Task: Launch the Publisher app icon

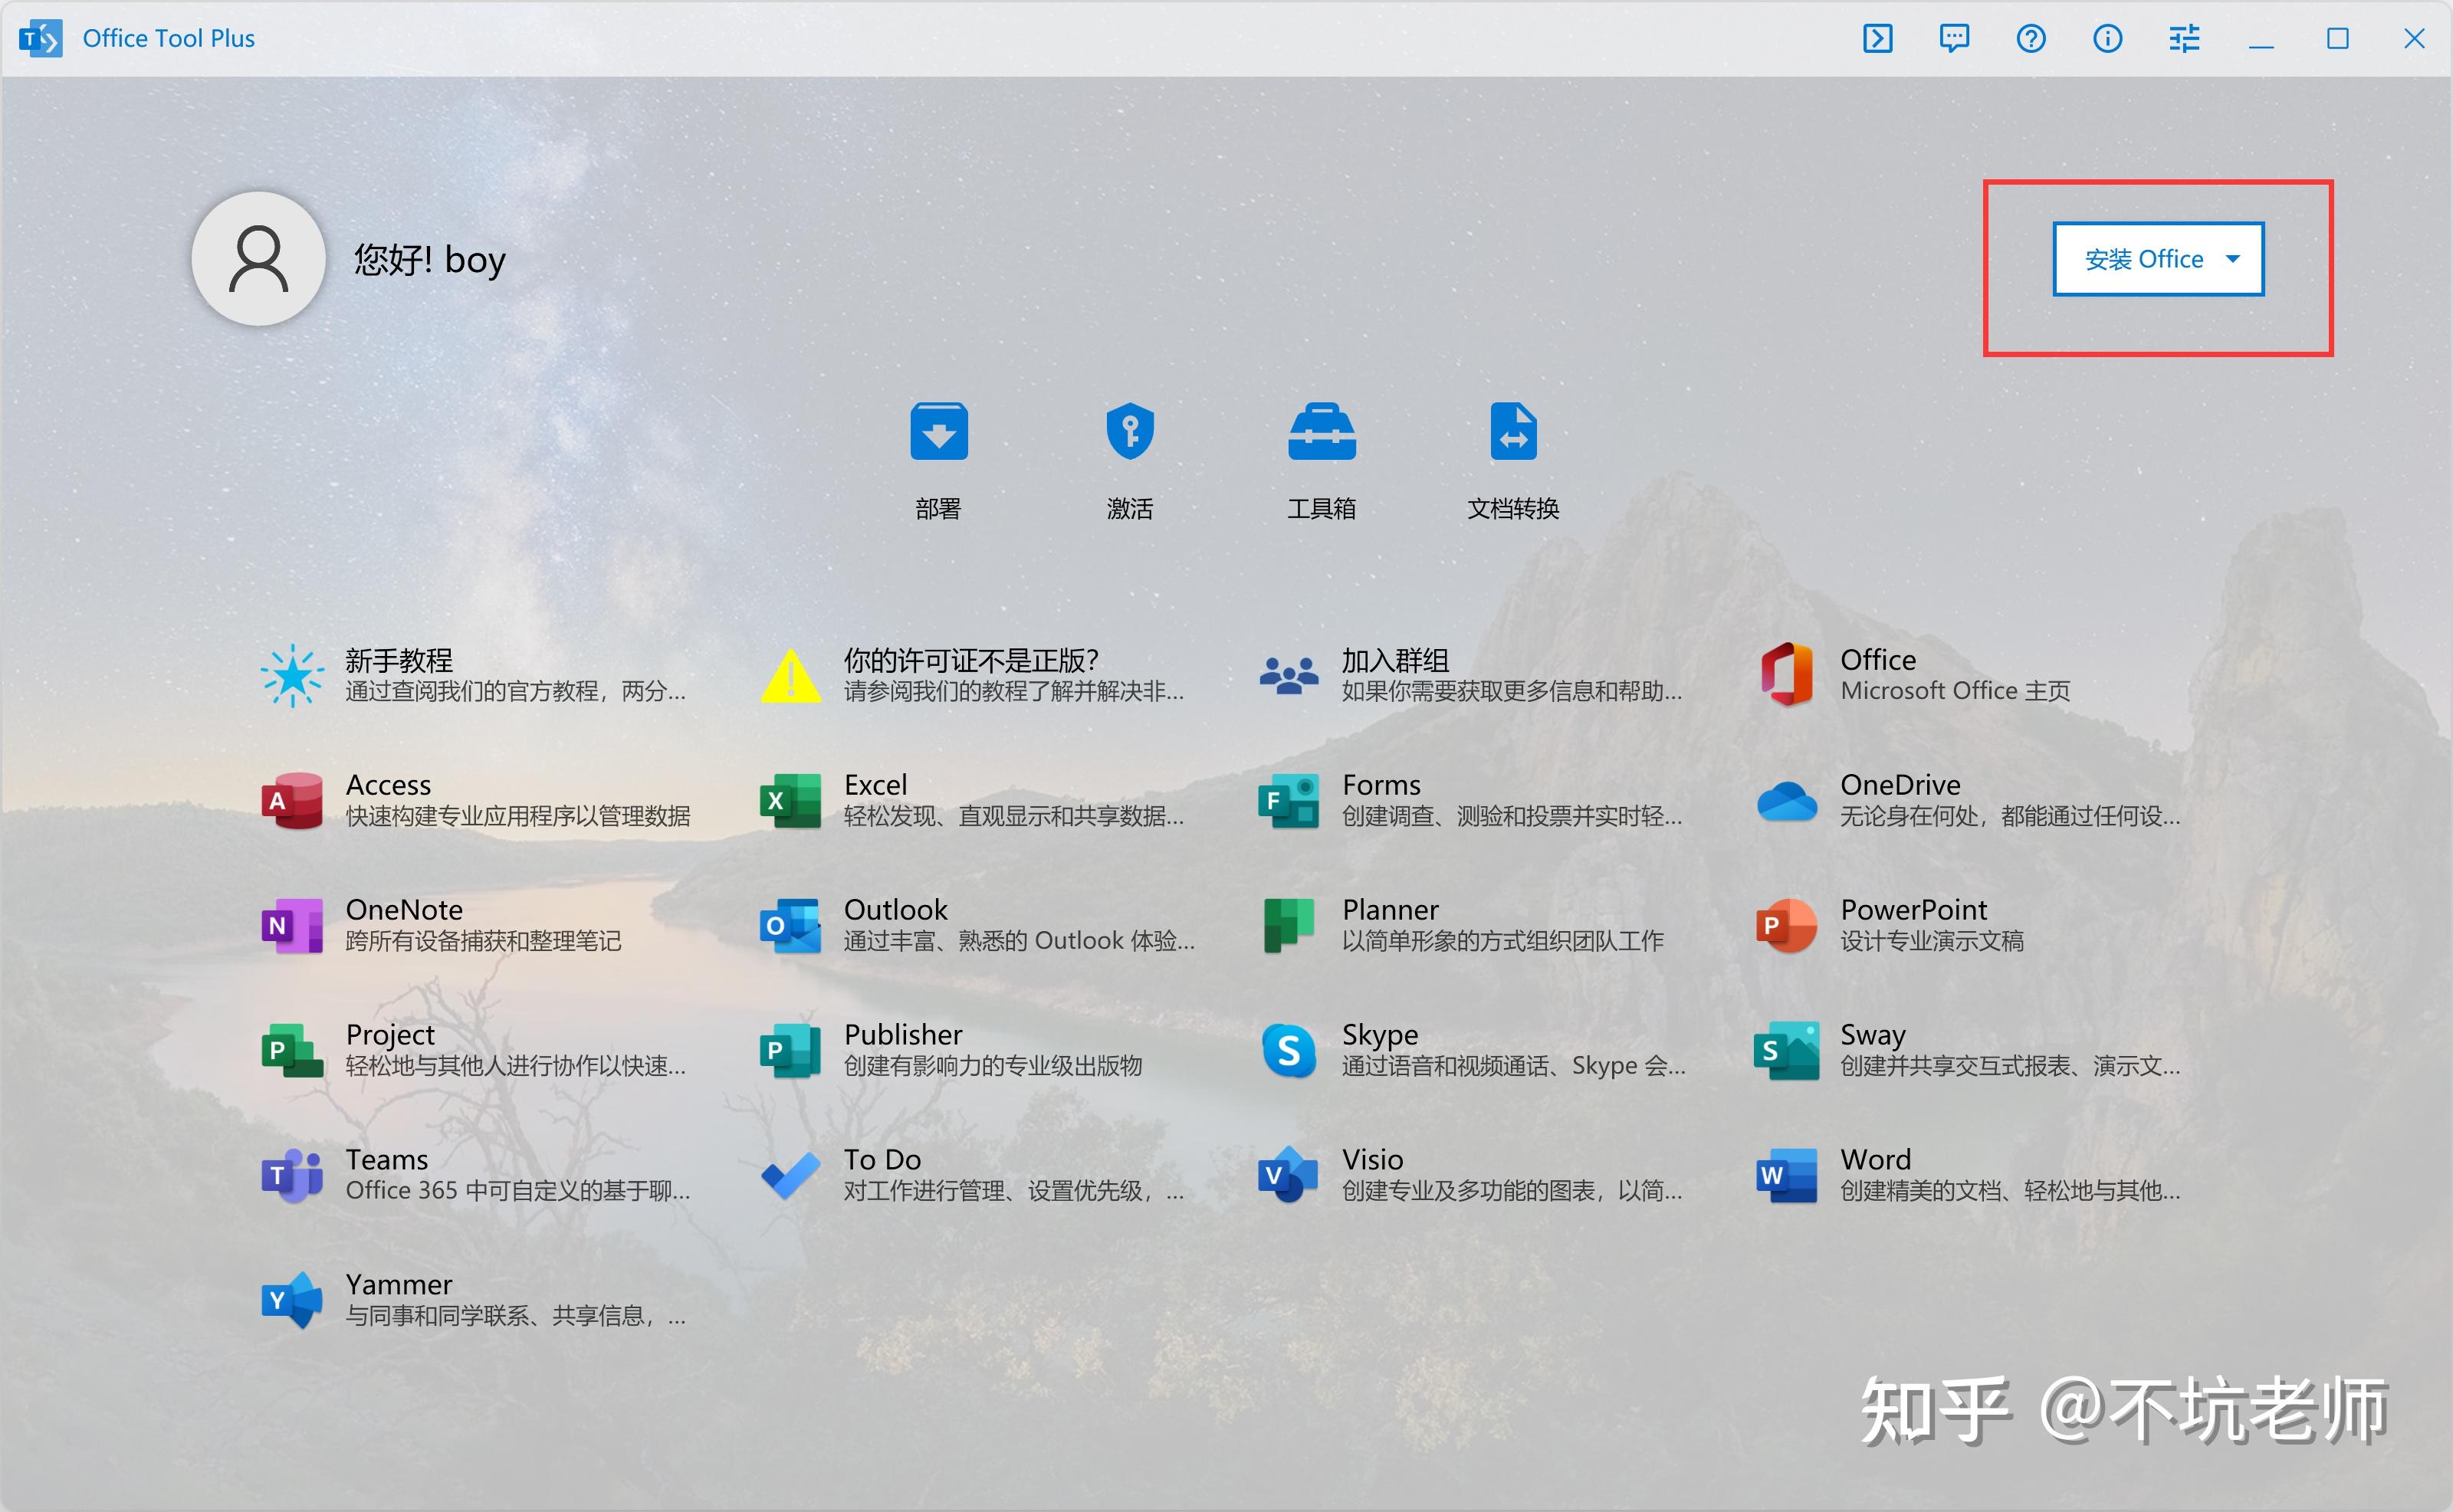Action: point(791,1050)
